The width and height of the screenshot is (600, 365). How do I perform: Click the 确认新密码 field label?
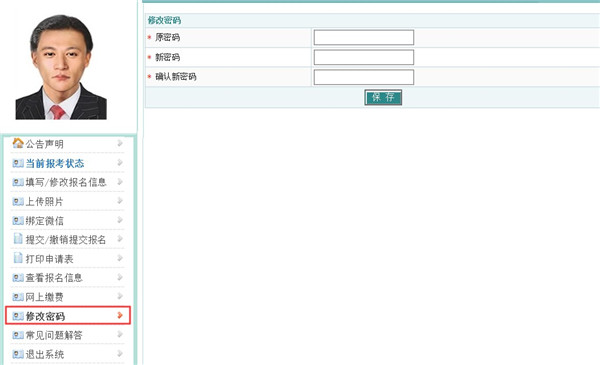(176, 77)
